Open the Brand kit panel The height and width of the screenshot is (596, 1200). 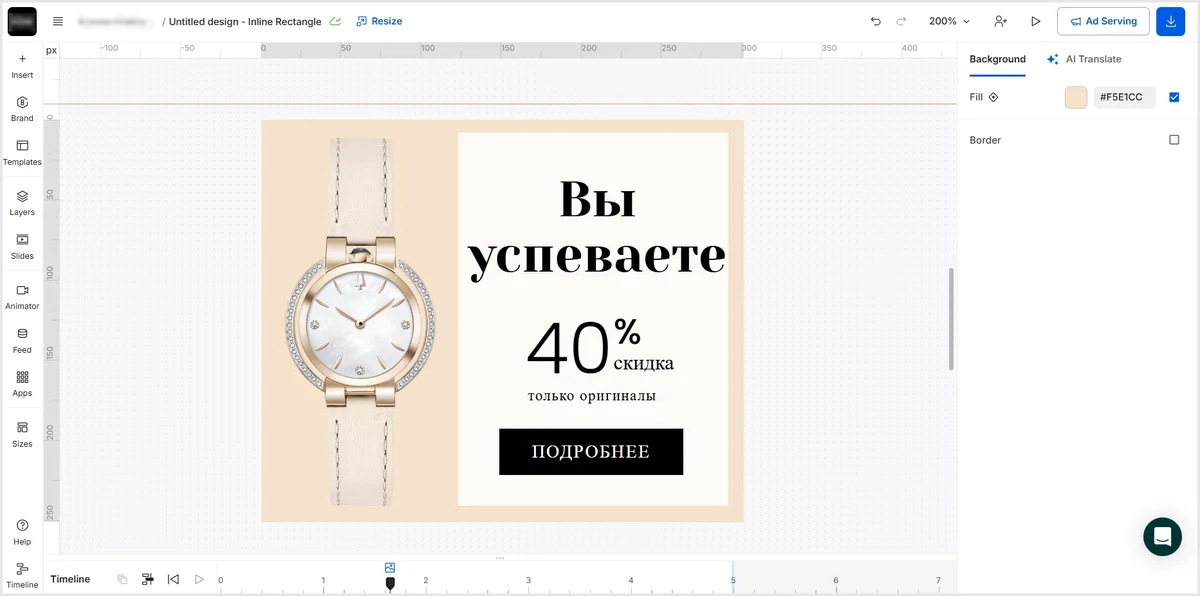click(22, 109)
